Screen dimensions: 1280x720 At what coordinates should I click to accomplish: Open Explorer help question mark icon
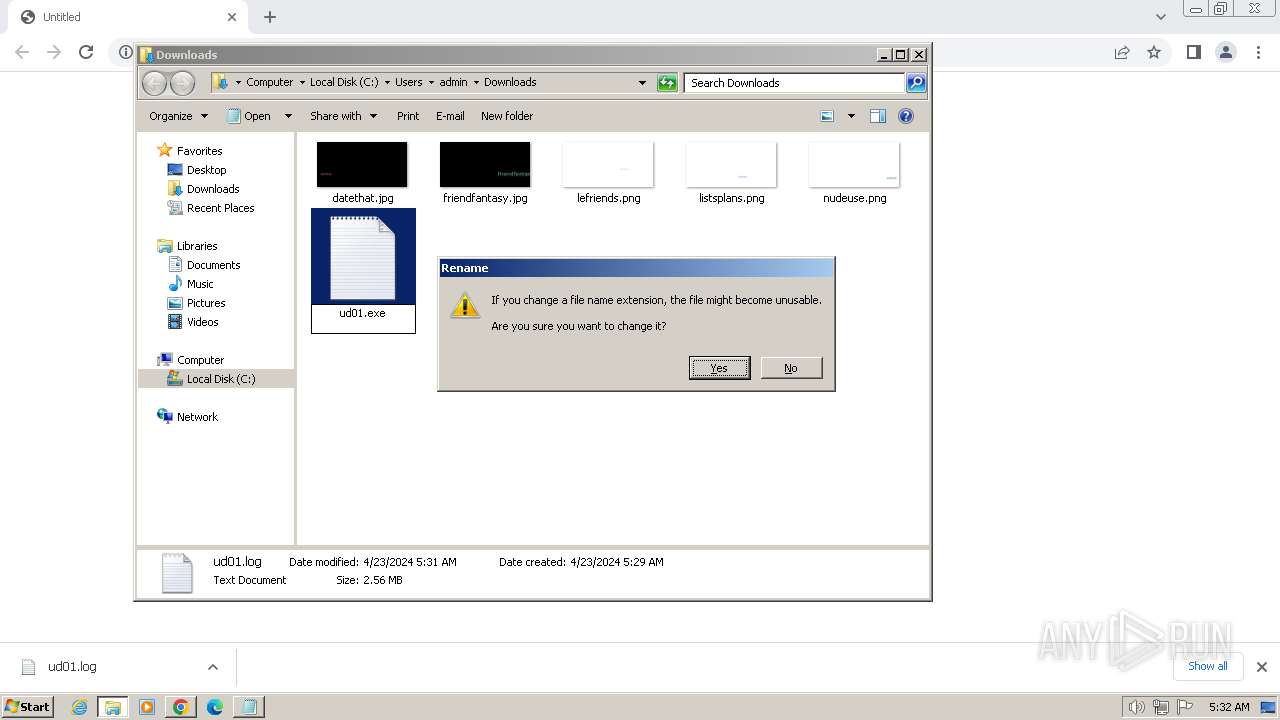click(906, 116)
